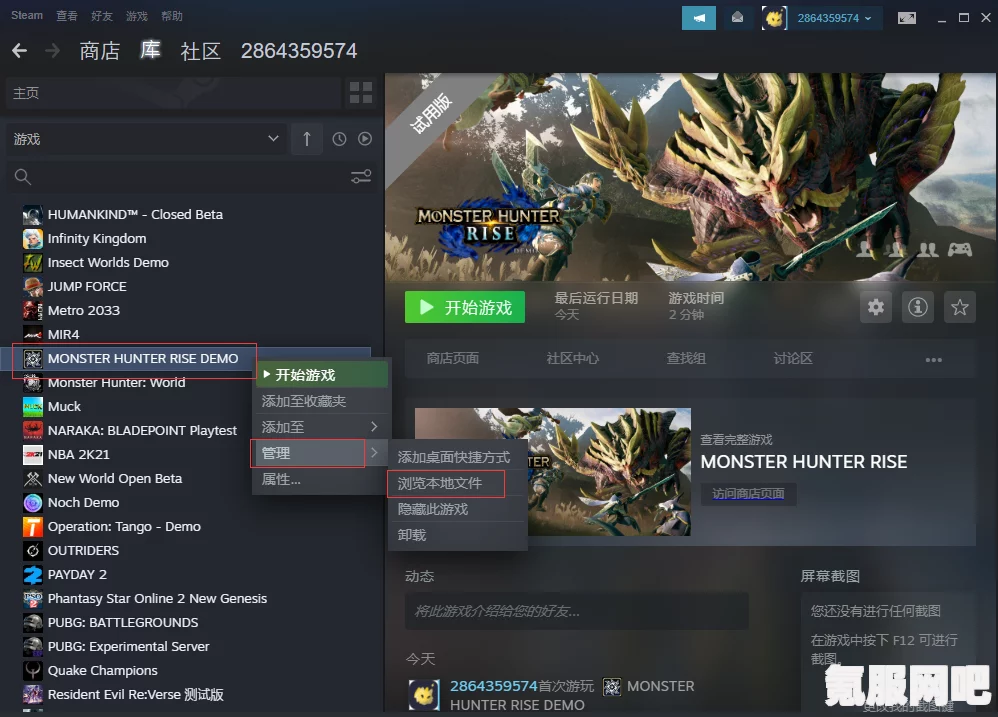The image size is (998, 717).
Task: Select New World Open Beta in library
Action: click(115, 478)
